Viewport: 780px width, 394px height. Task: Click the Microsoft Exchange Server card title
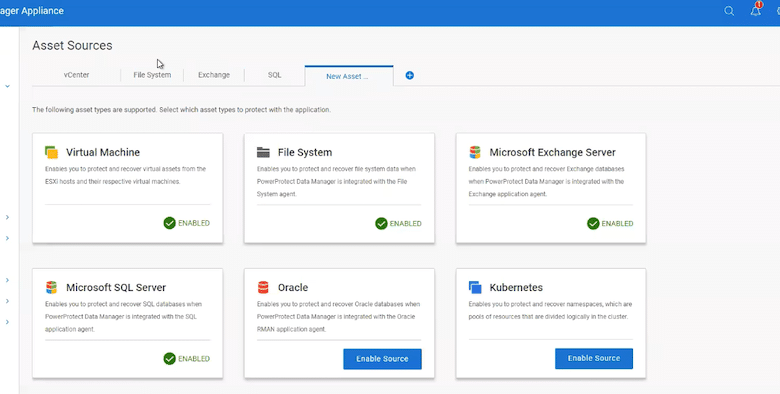553,152
